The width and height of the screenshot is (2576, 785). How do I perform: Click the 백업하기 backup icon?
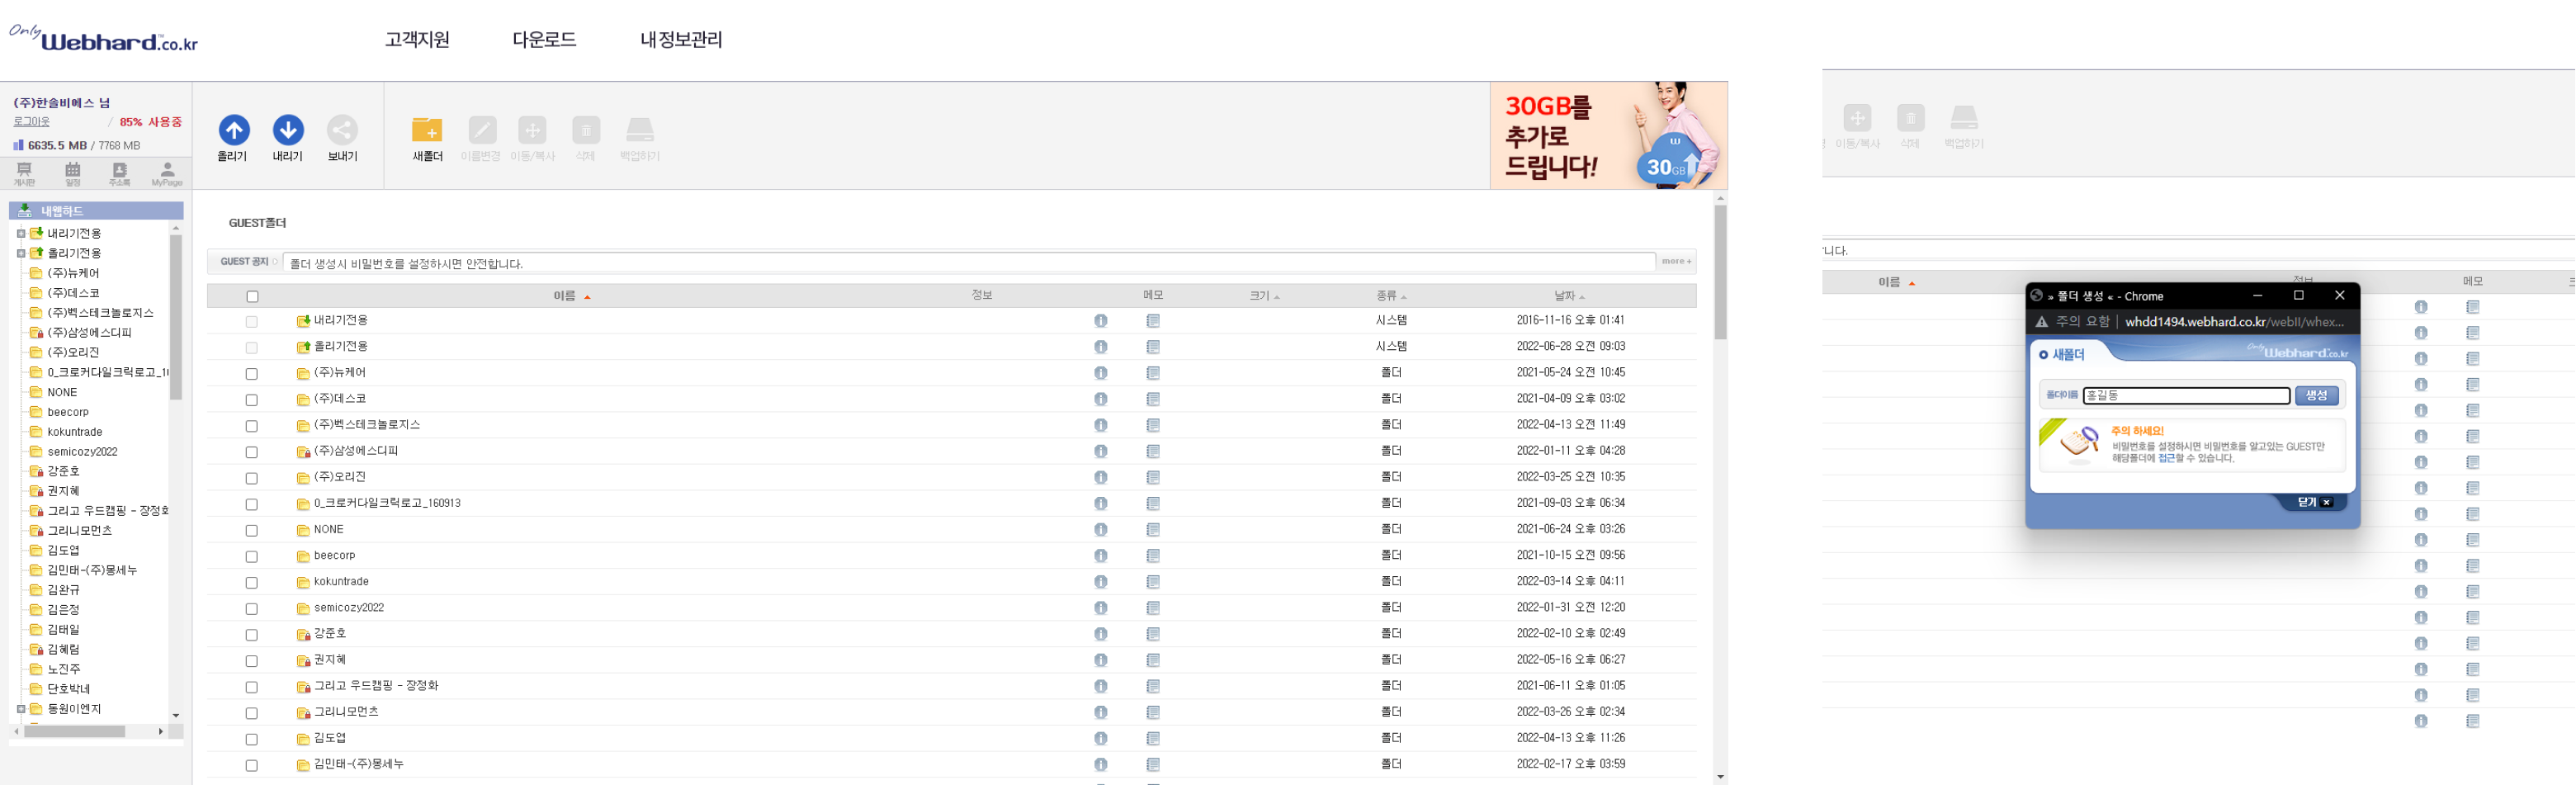[x=640, y=130]
